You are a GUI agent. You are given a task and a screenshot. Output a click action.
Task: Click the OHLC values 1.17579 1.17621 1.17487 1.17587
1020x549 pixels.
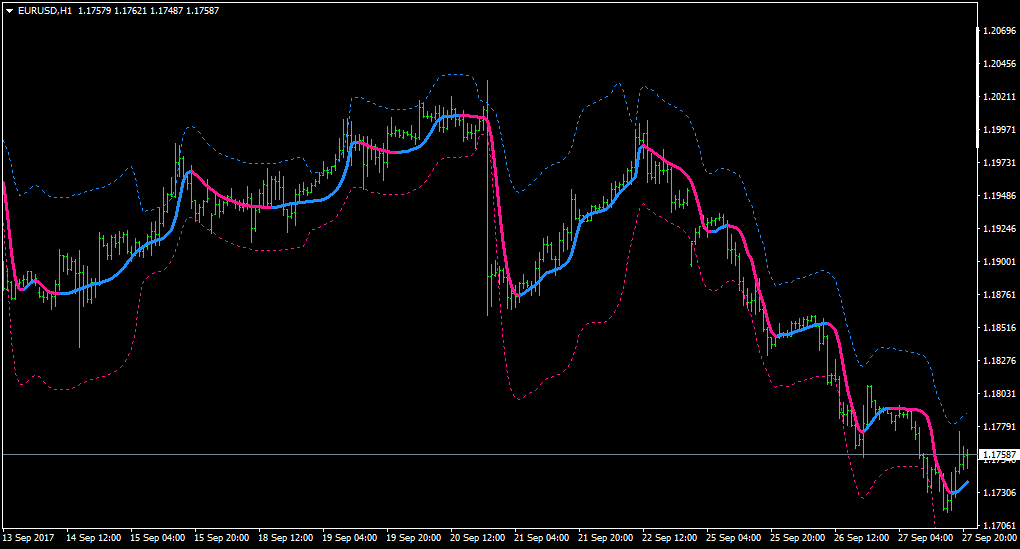pos(148,11)
